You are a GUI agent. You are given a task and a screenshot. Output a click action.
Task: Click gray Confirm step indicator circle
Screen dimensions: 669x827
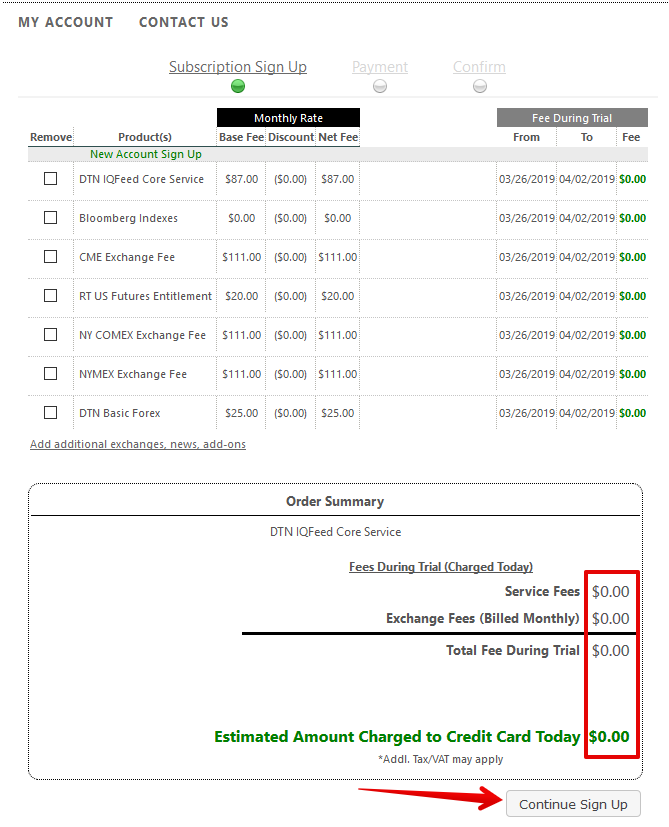(480, 86)
